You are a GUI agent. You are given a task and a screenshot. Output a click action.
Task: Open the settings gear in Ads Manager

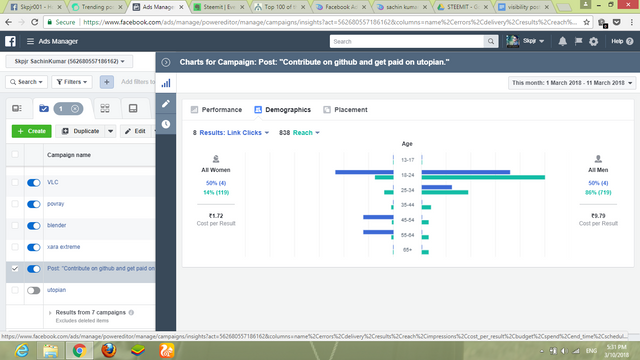click(593, 41)
